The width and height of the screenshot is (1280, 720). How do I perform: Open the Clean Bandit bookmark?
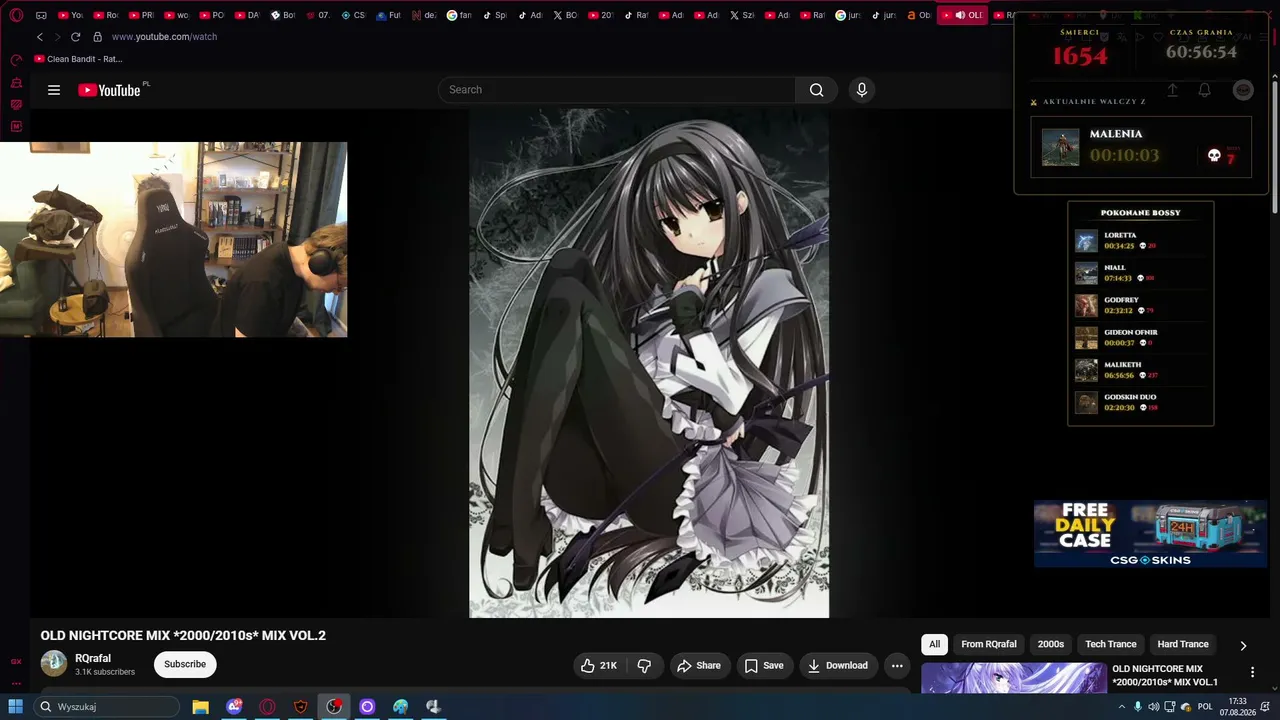point(78,59)
